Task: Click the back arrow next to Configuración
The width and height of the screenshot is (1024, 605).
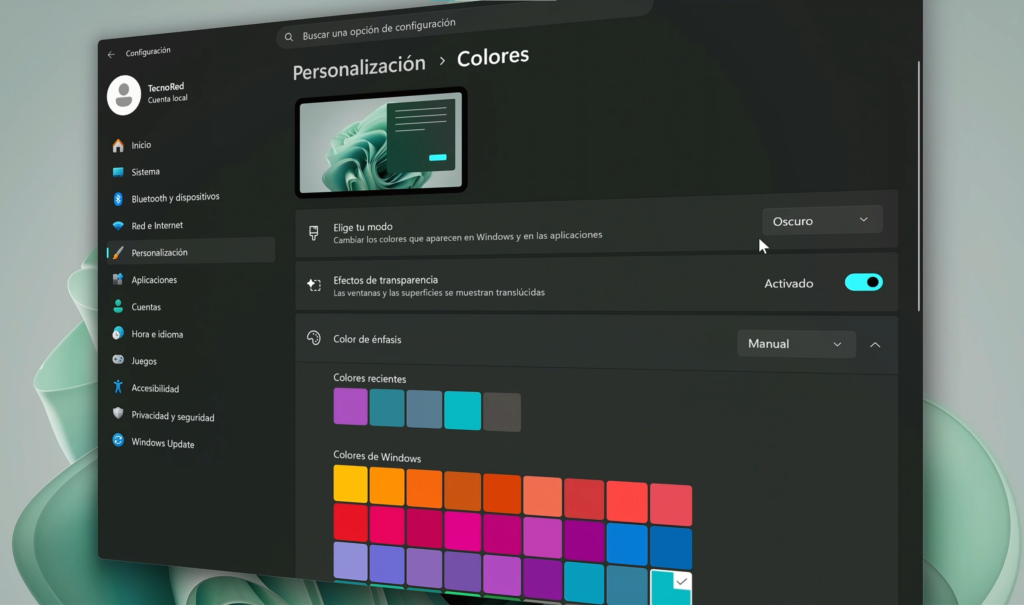Action: tap(111, 55)
